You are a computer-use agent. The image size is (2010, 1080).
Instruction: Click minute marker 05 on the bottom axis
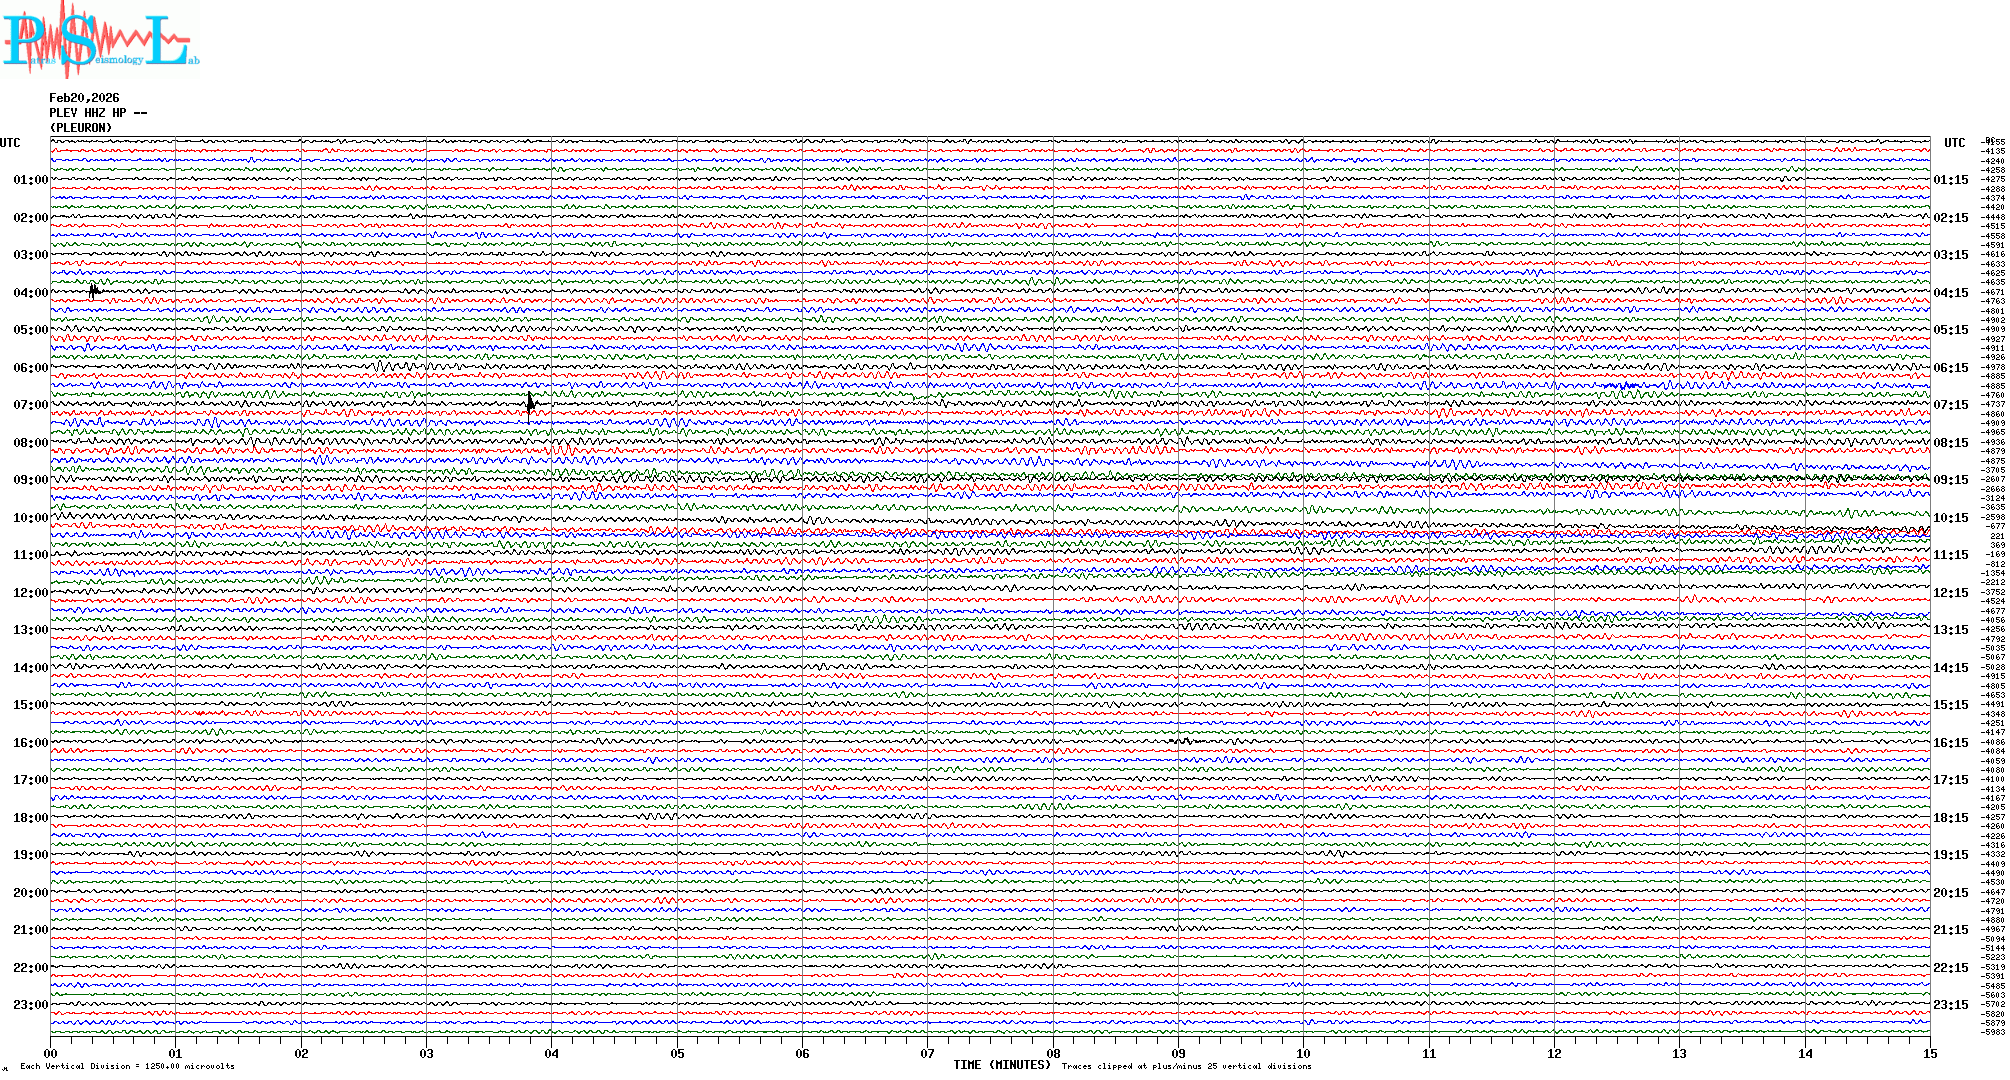pyautogui.click(x=677, y=1053)
